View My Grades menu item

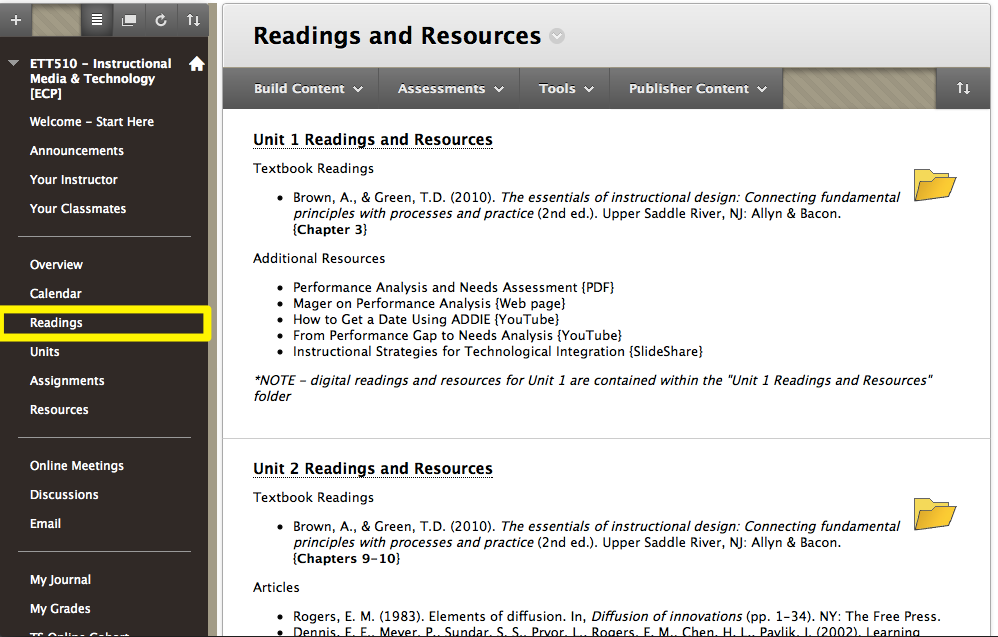pos(60,609)
